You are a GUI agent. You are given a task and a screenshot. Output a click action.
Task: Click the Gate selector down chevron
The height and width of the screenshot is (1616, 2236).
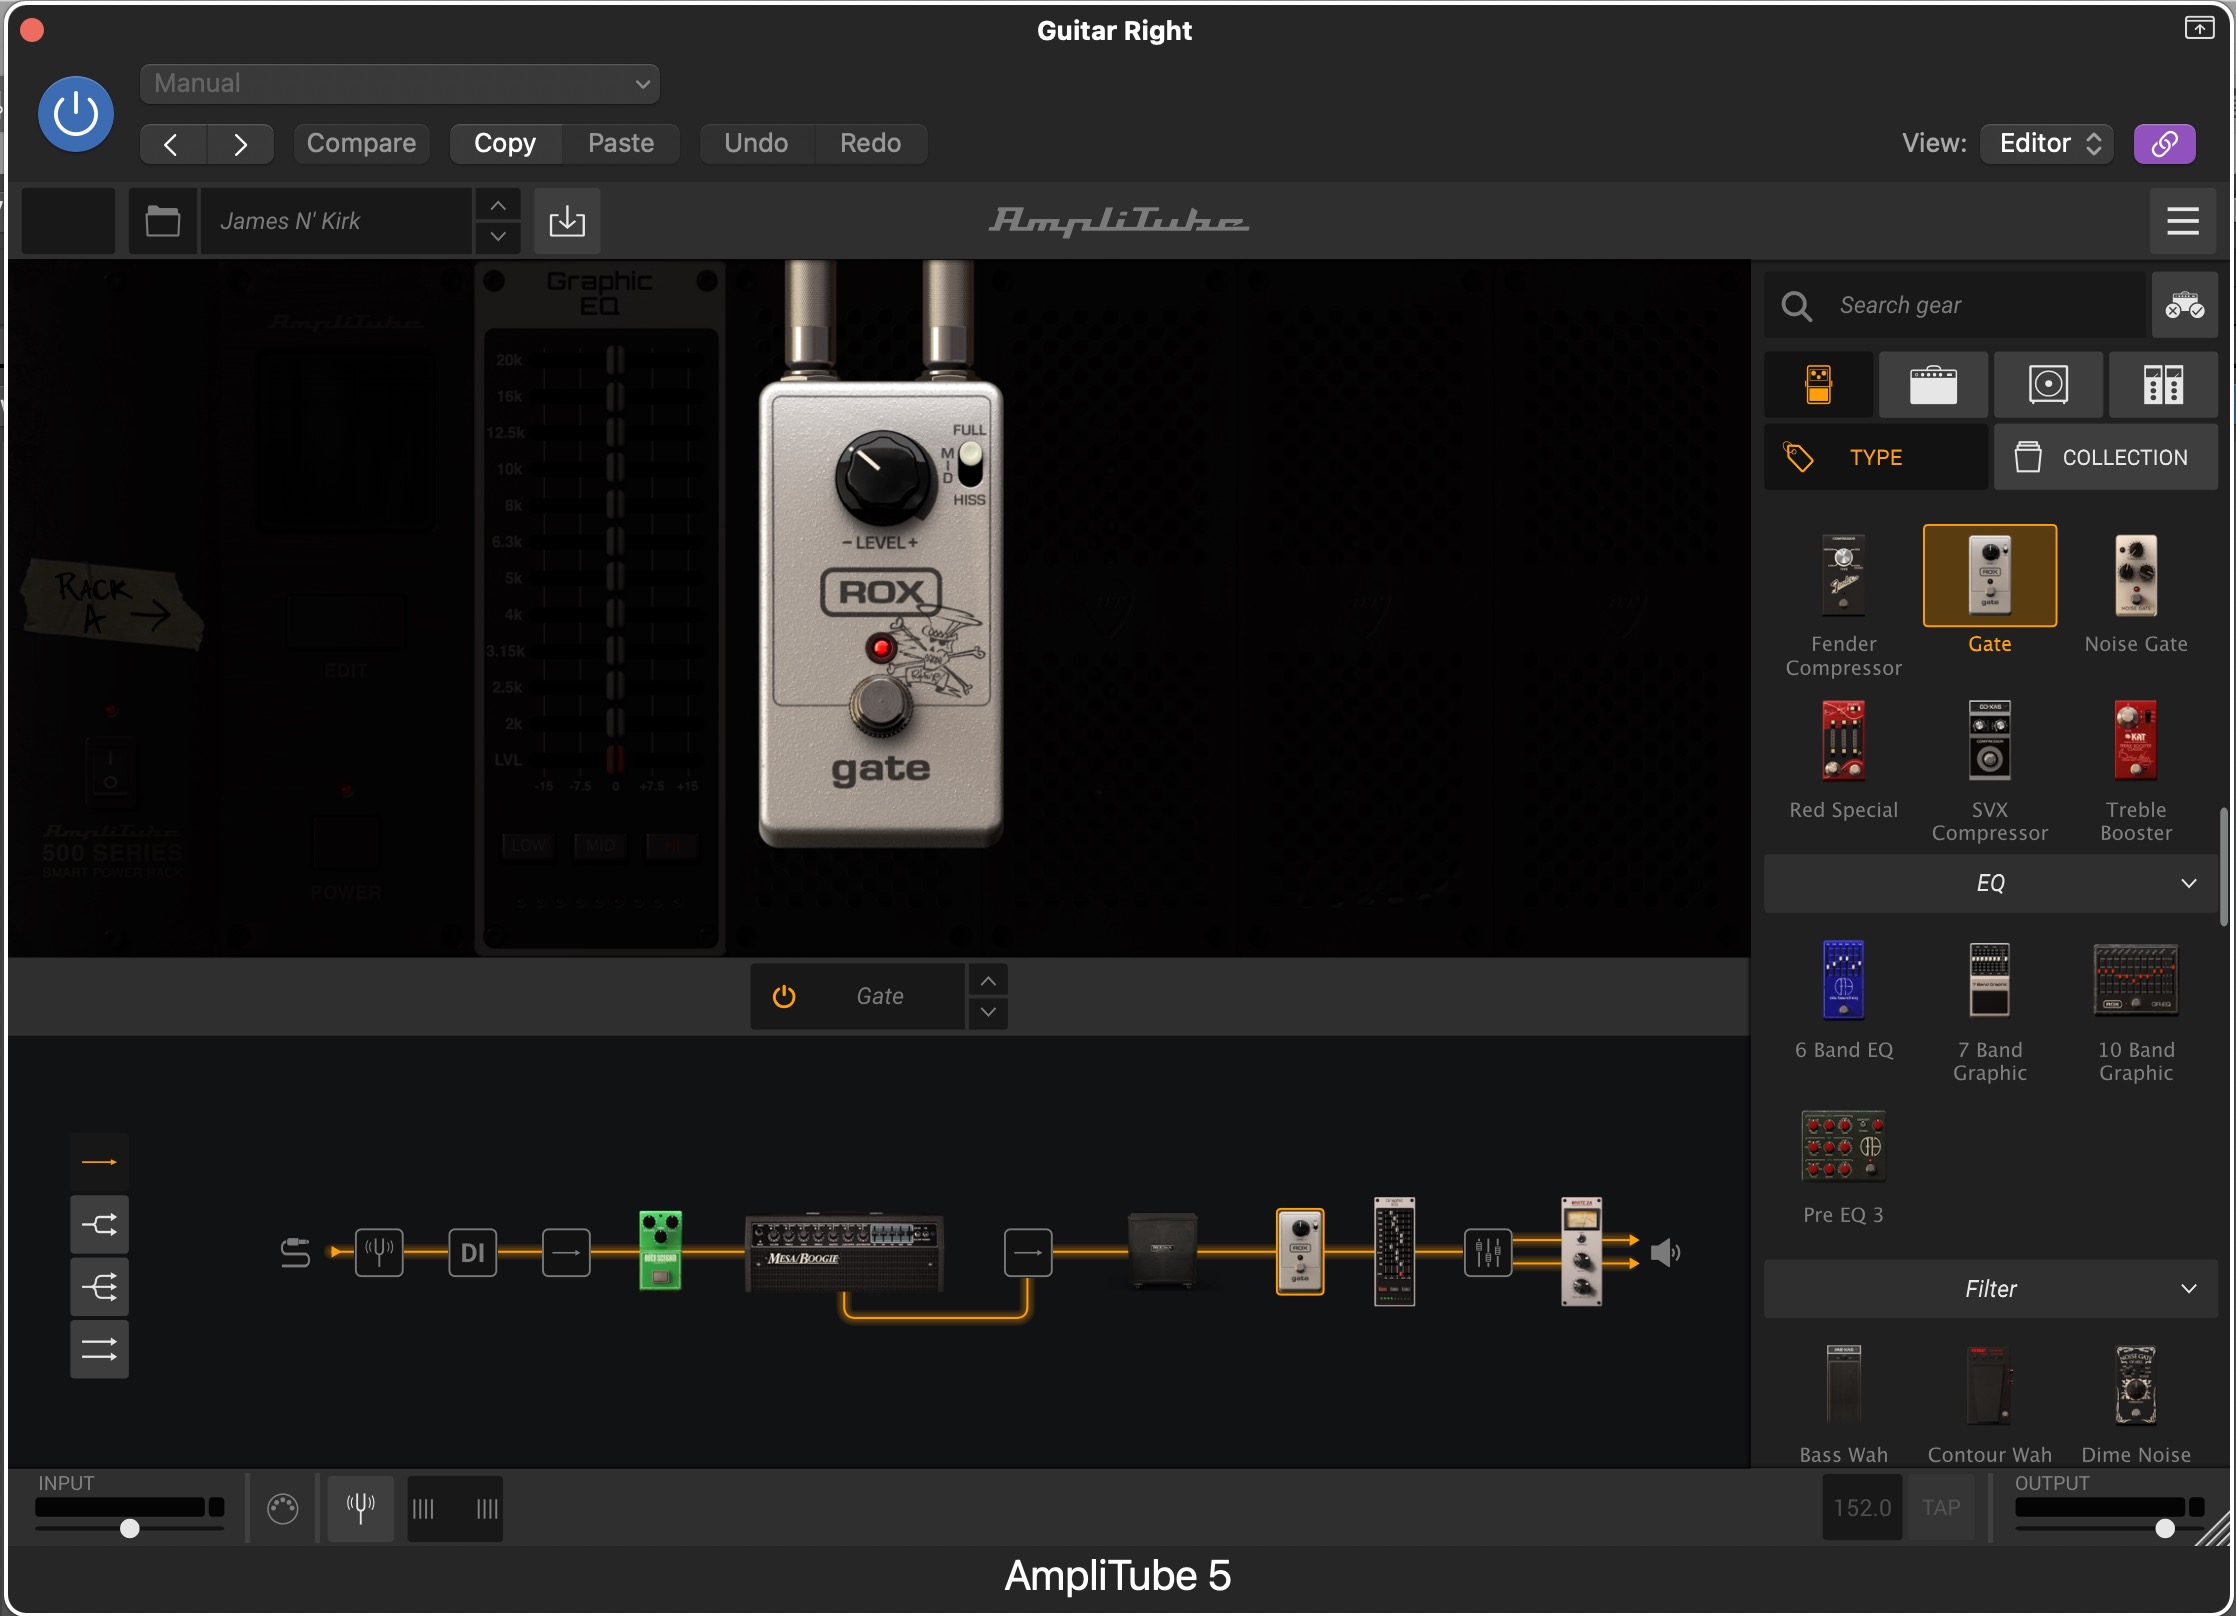click(x=988, y=1013)
